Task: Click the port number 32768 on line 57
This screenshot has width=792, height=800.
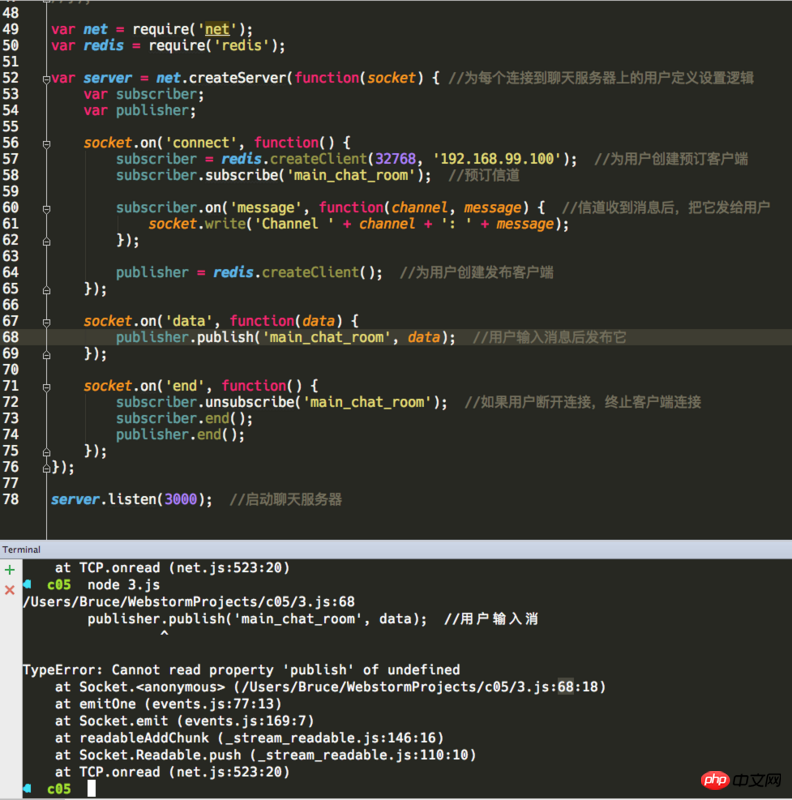Action: pos(395,159)
